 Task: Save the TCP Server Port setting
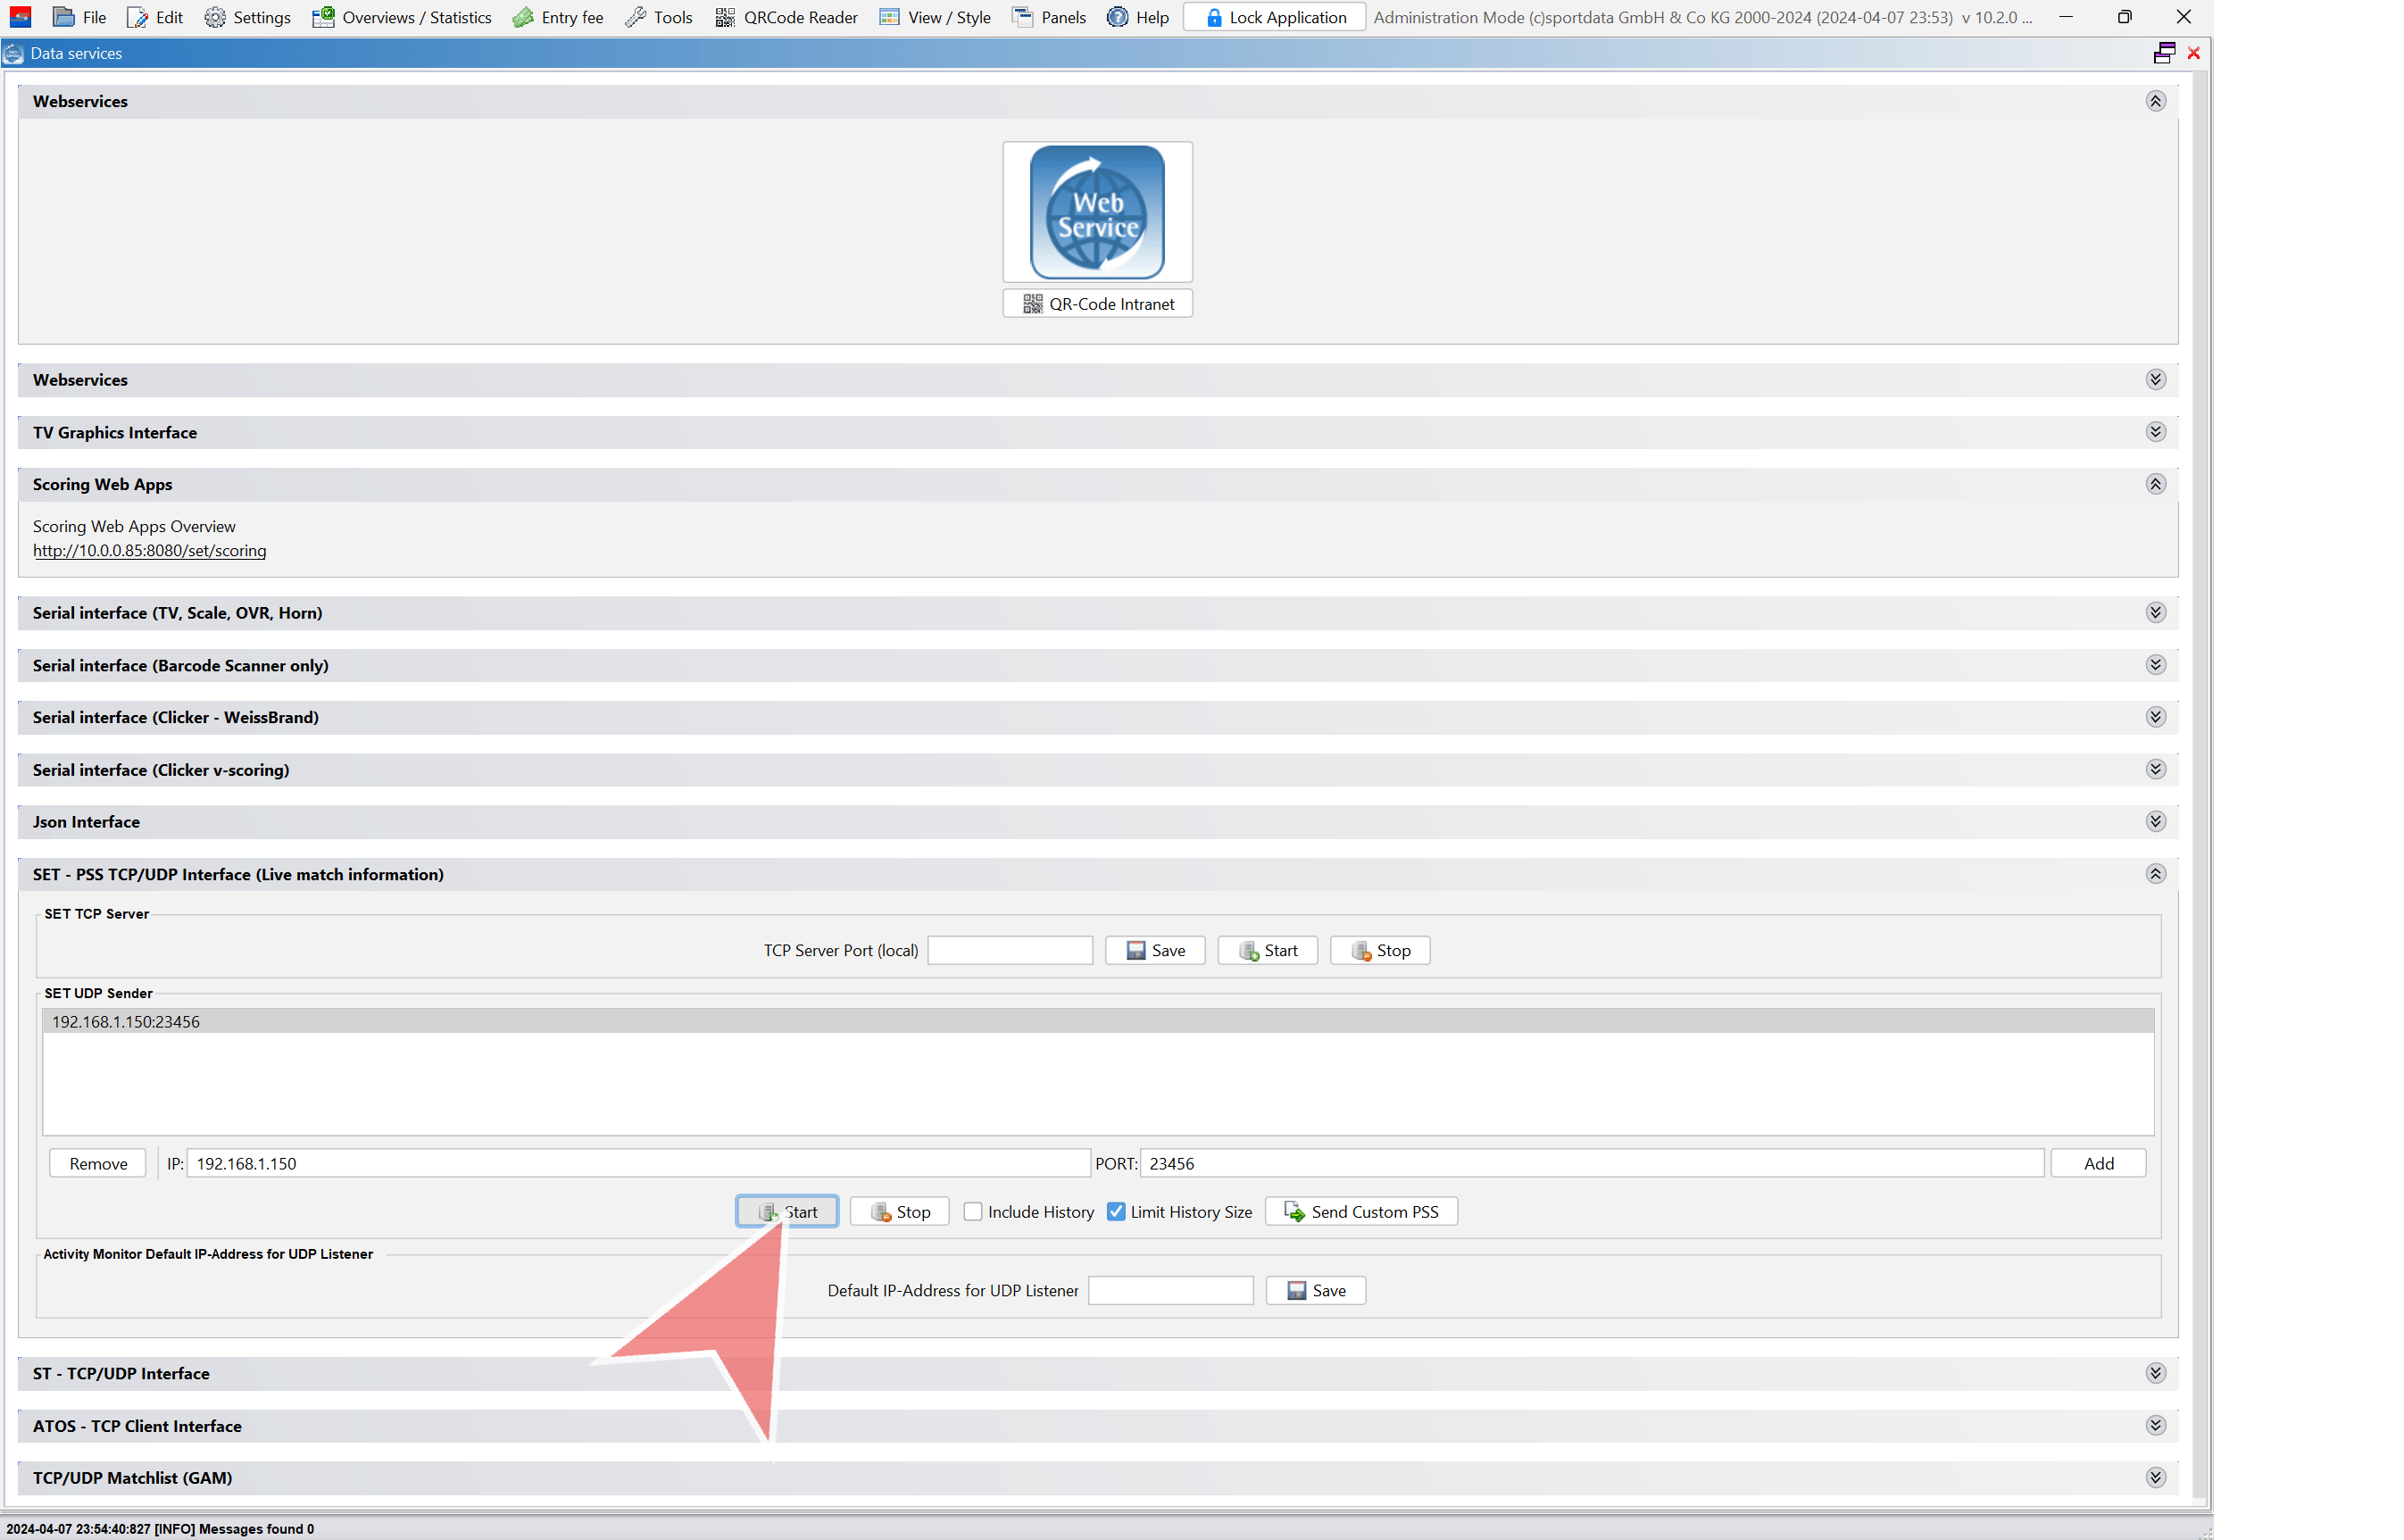[x=1154, y=950]
